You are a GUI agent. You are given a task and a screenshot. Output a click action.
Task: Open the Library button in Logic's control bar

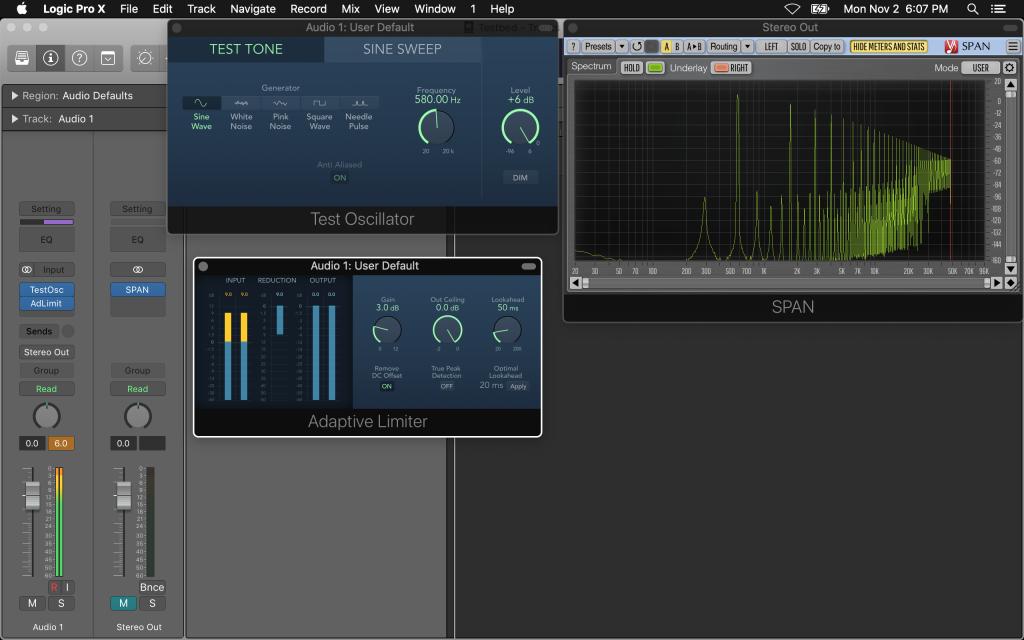tap(22, 58)
